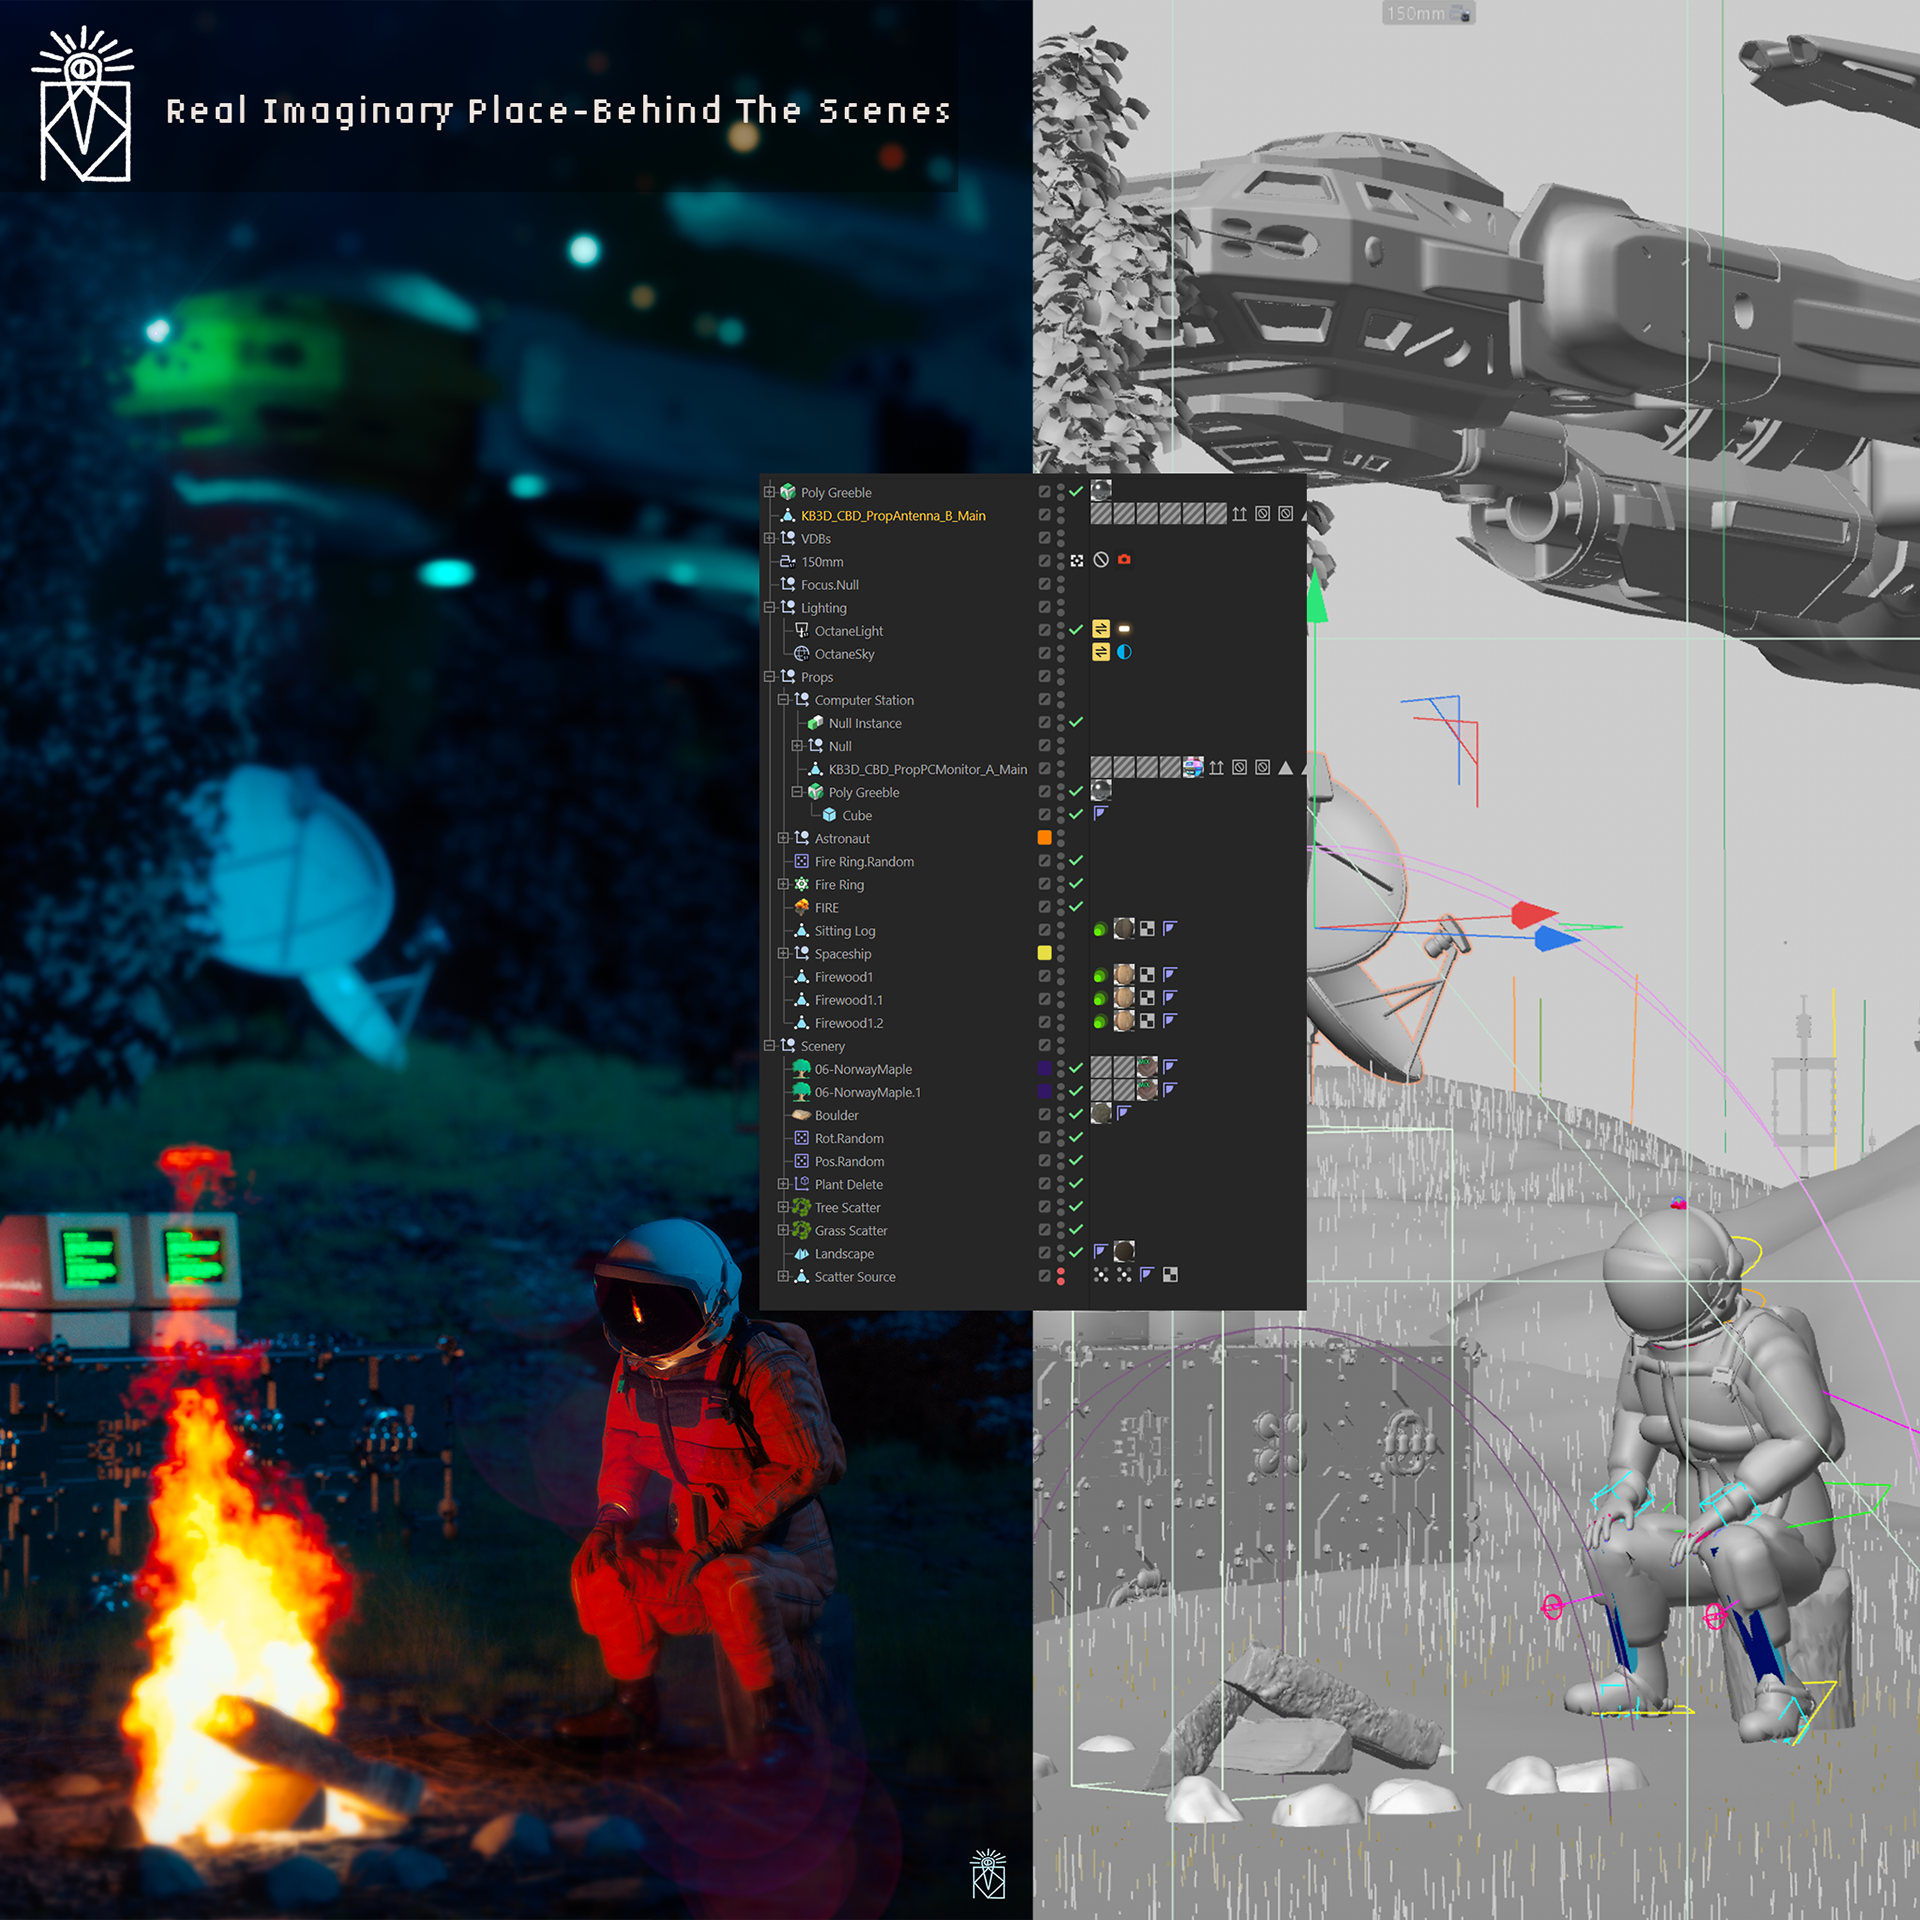Toggle enable checkmark on FIRE object

point(1076,906)
